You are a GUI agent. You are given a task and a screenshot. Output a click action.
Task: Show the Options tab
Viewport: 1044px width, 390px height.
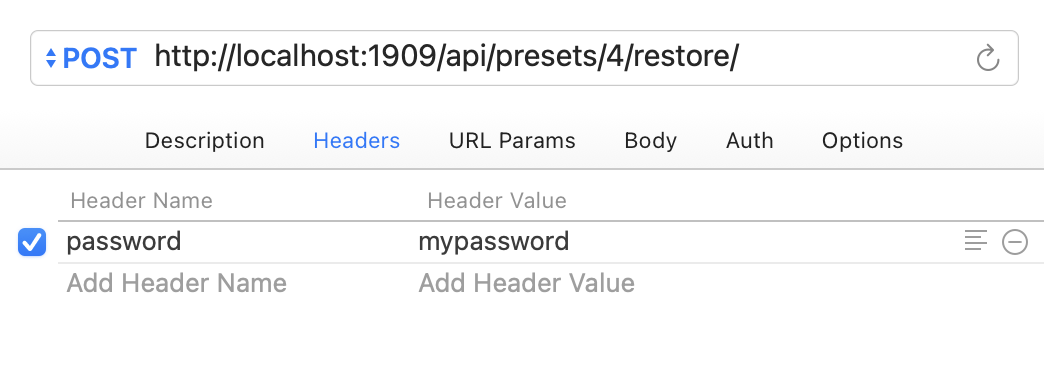(x=862, y=140)
